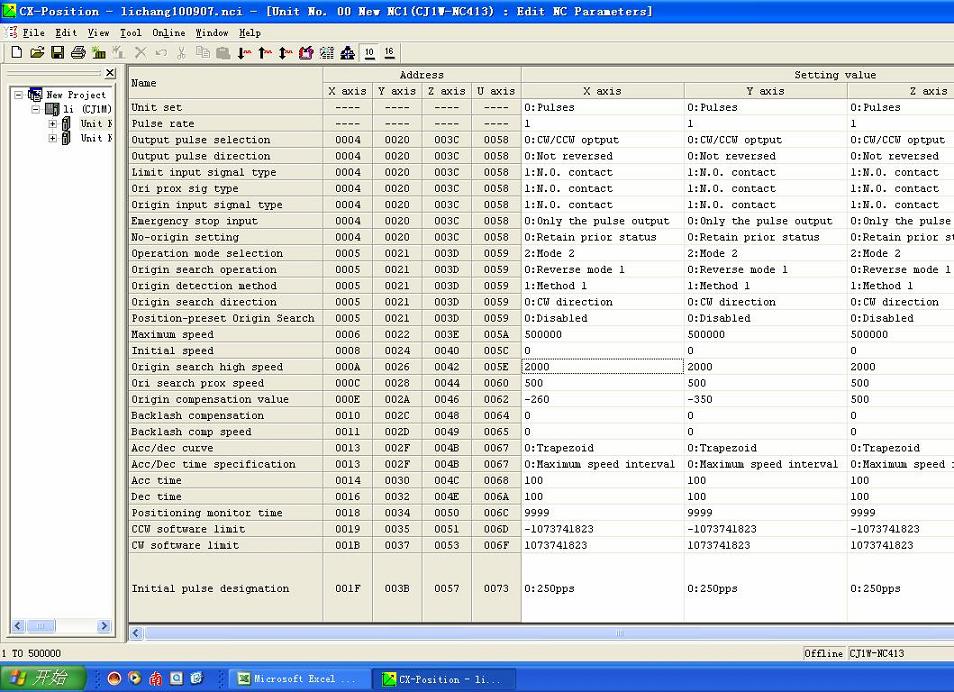Click the blue network unit toolbar icon

(x=347, y=53)
